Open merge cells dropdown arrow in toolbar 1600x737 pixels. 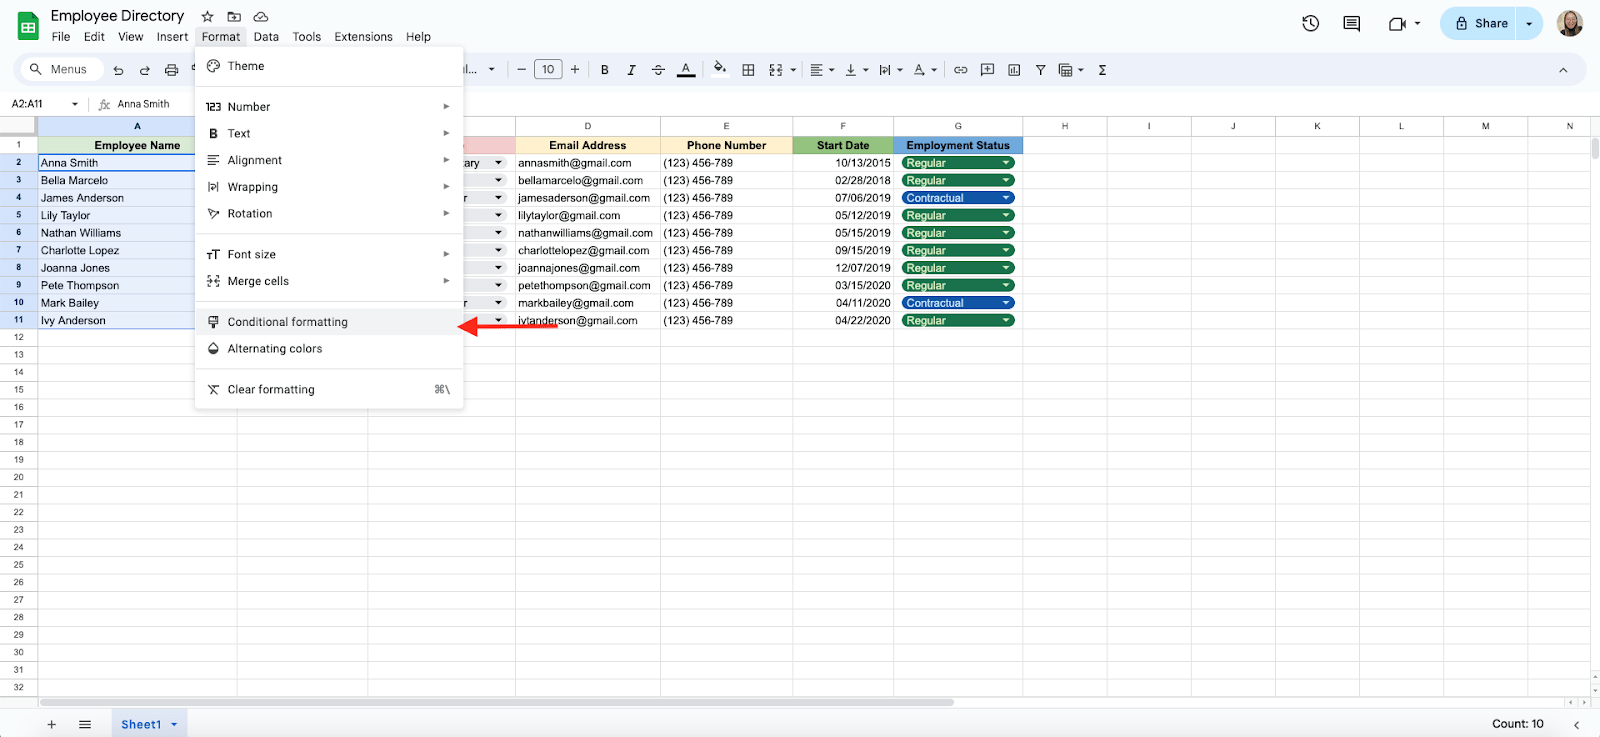793,70
